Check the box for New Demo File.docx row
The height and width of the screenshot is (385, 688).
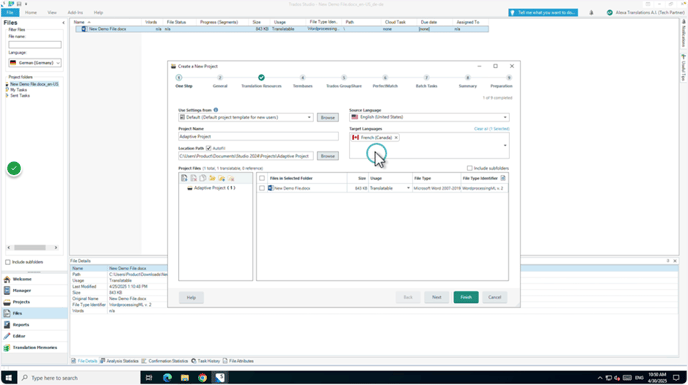[x=262, y=188]
